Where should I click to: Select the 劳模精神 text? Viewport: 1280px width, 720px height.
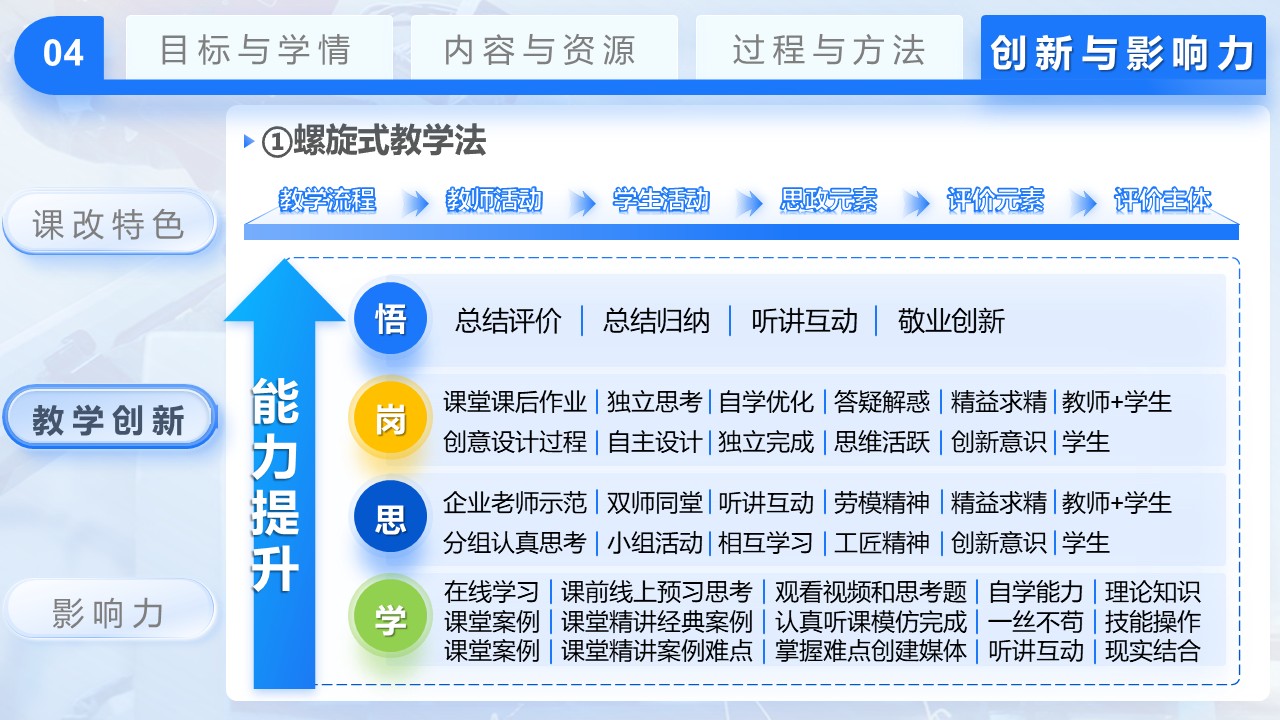pos(882,502)
